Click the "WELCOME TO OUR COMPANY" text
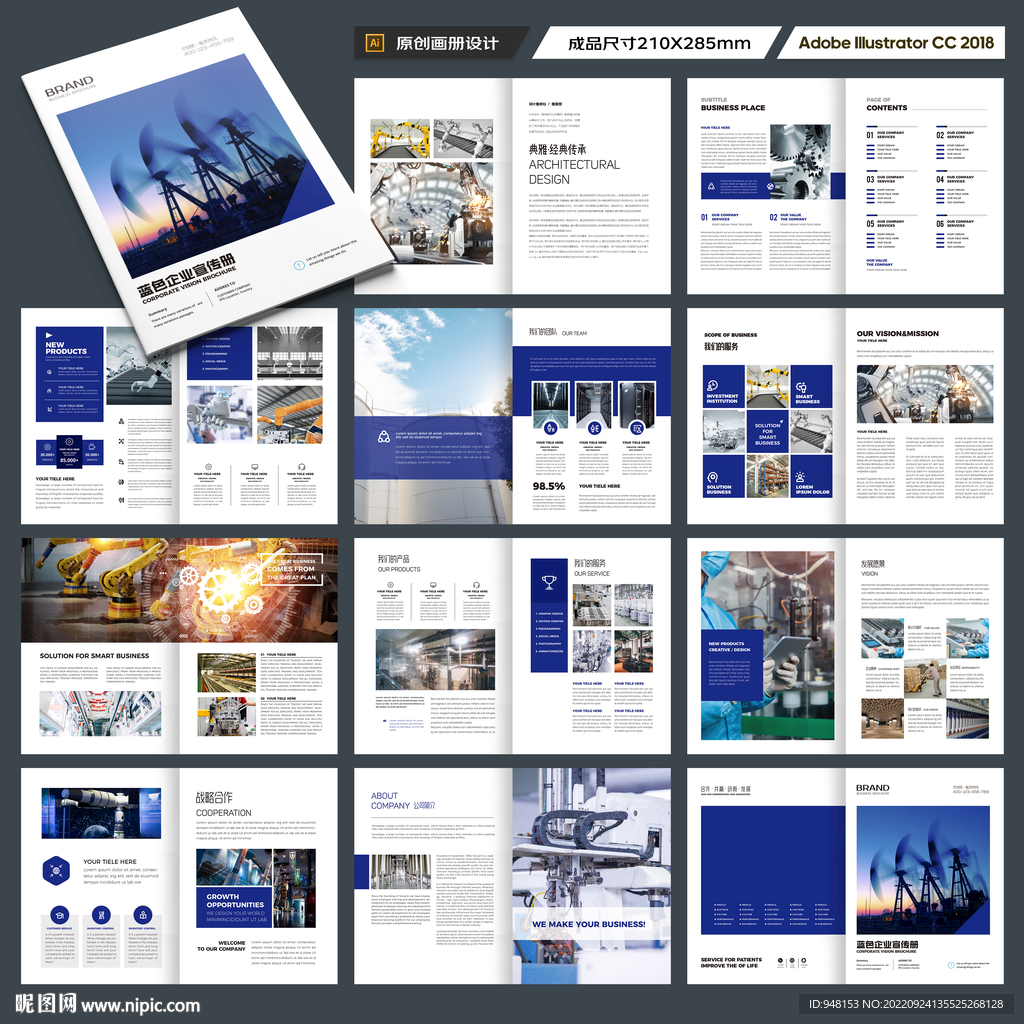 point(221,946)
